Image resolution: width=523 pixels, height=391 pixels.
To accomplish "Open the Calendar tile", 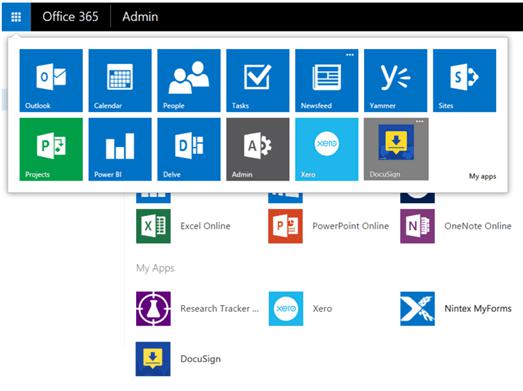I will (120, 80).
